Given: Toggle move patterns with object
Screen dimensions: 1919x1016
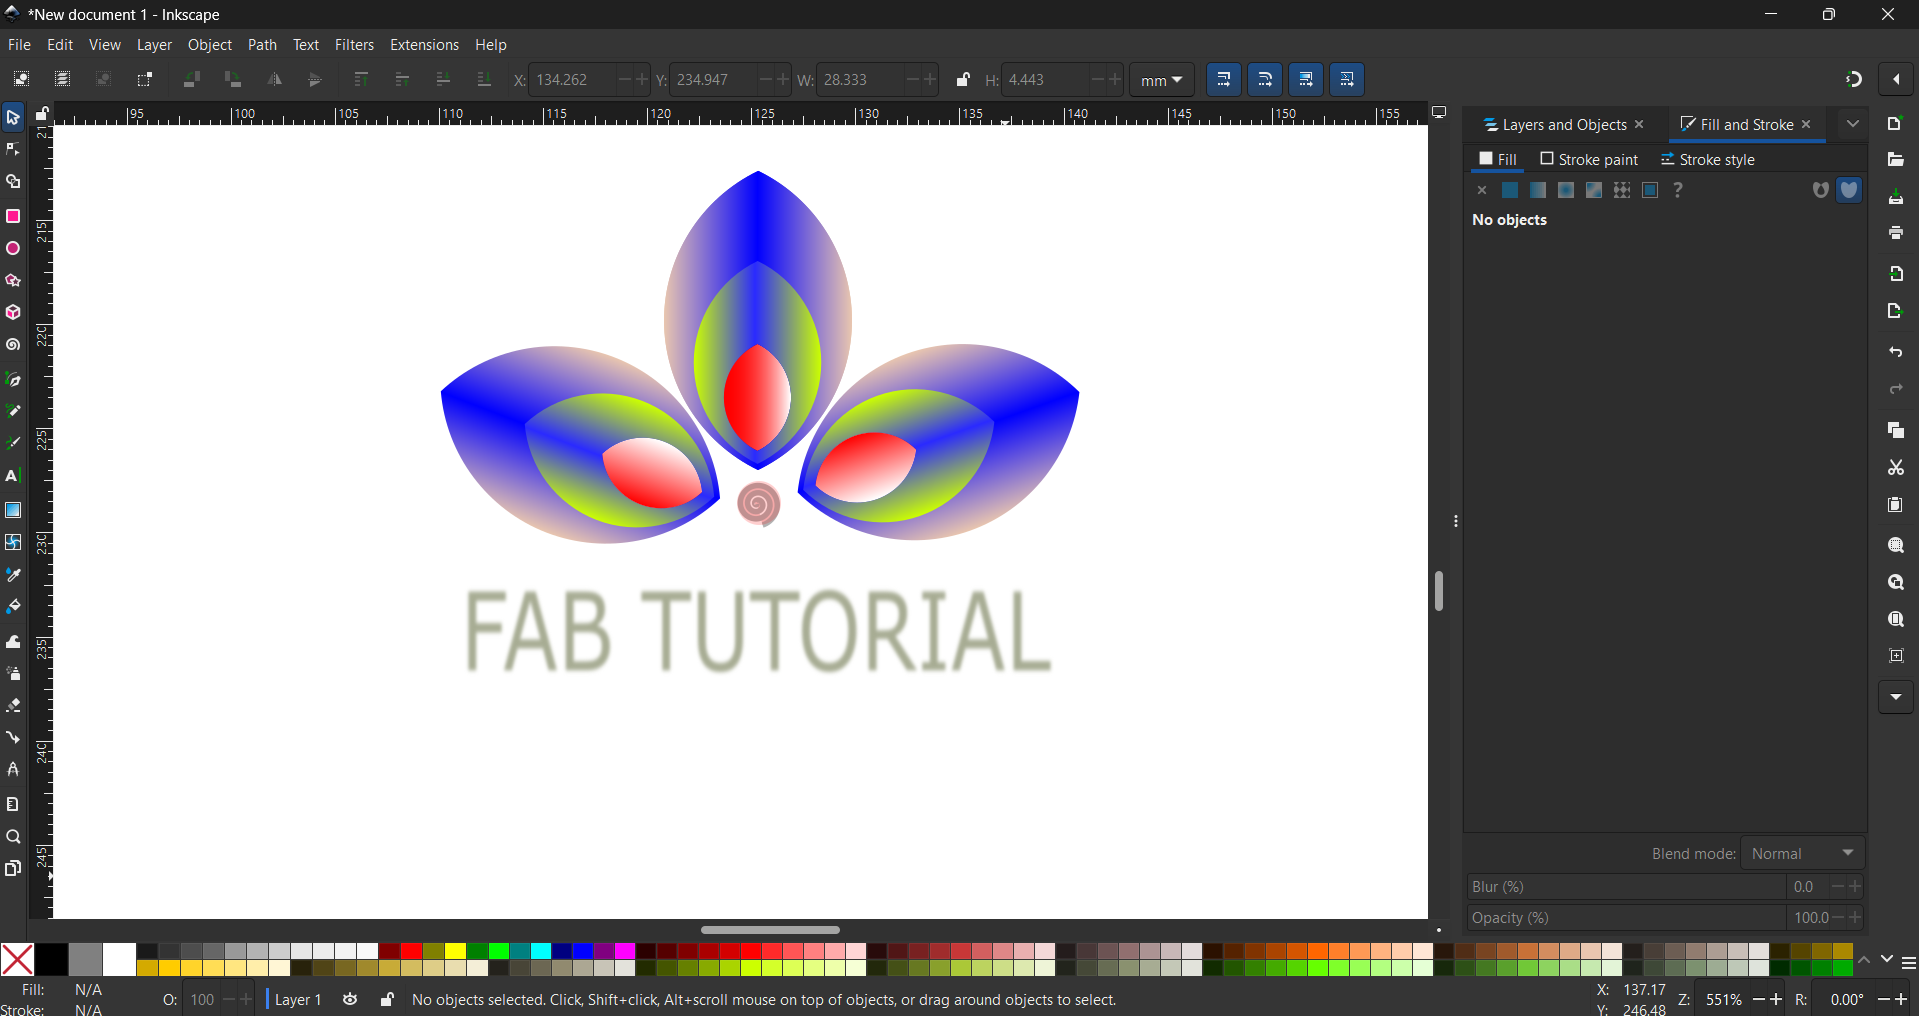Looking at the screenshot, I should point(1347,80).
